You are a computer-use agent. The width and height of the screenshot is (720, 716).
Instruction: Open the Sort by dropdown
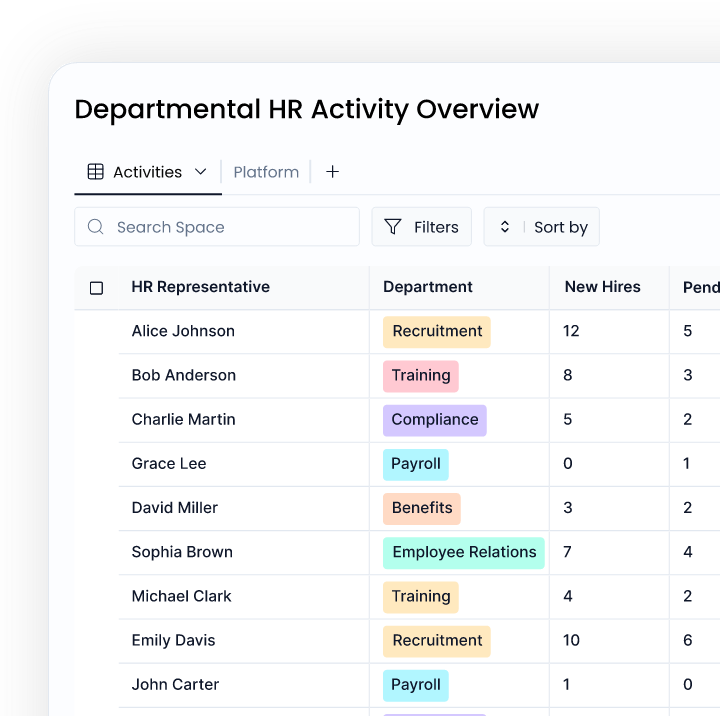coord(541,227)
